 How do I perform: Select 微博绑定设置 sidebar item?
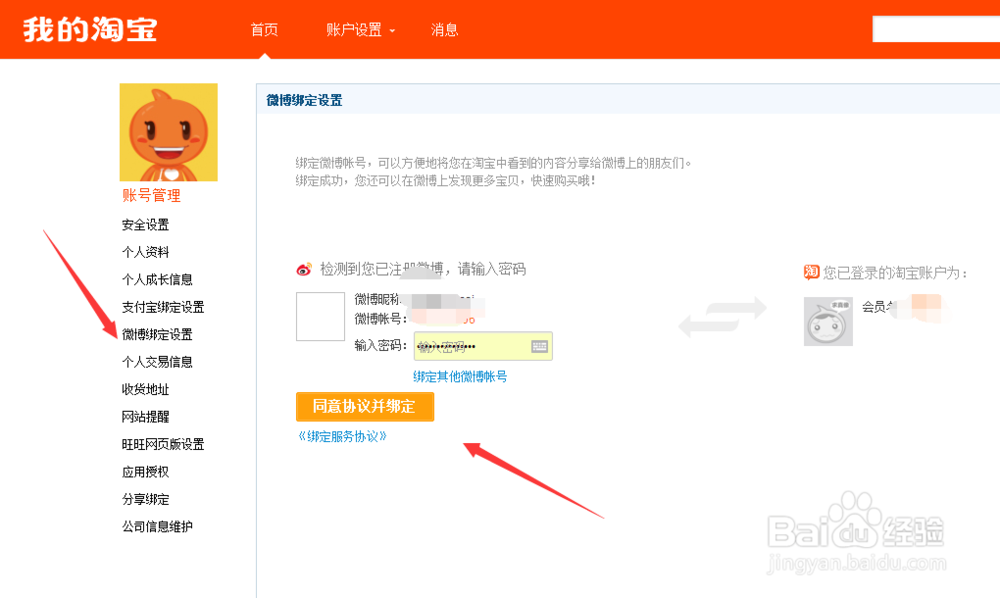157,334
